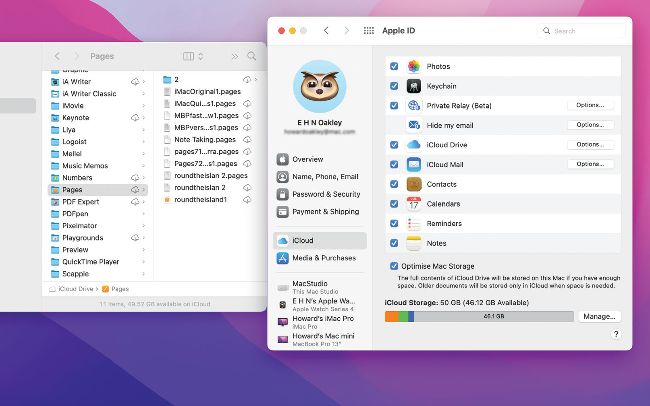Open the Finder view mode dropdown
The width and height of the screenshot is (650, 406).
pyautogui.click(x=193, y=56)
